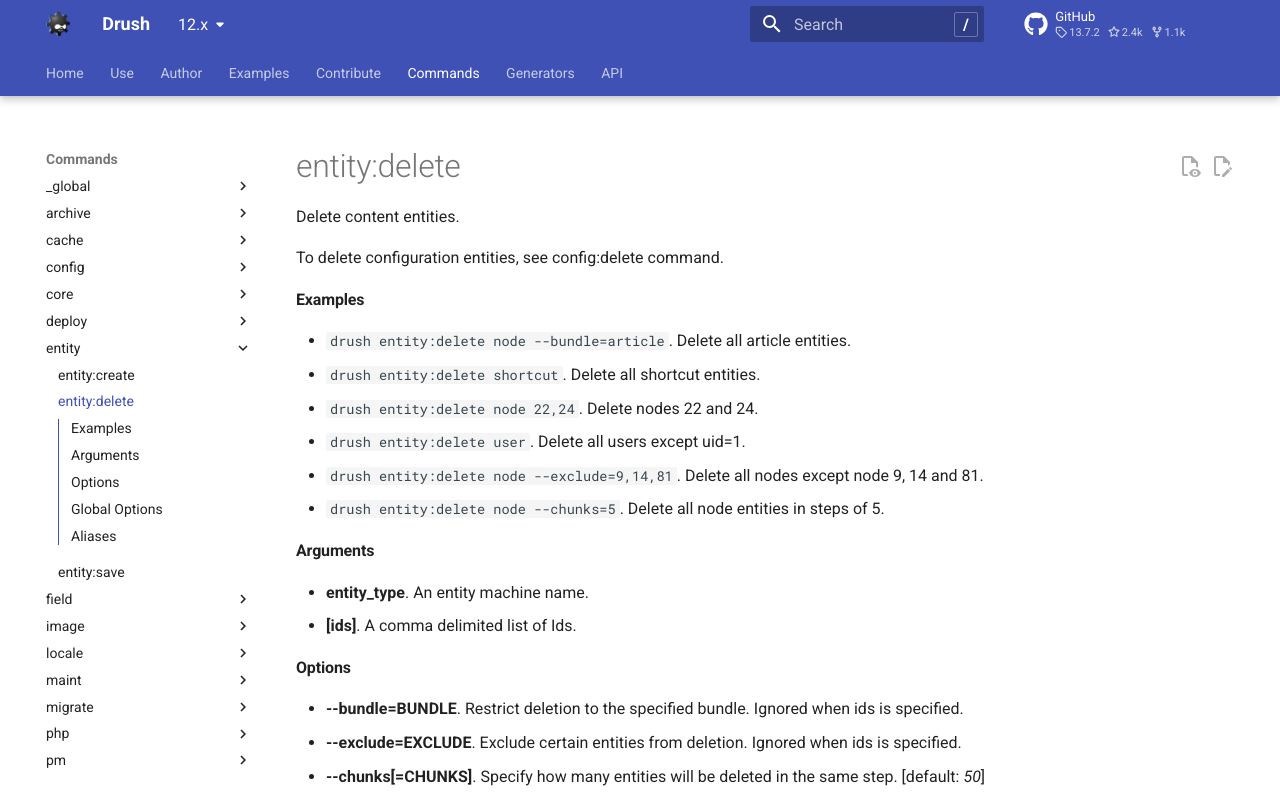The width and height of the screenshot is (1280, 800).
Task: Open the 12.x version selector
Action: click(200, 24)
